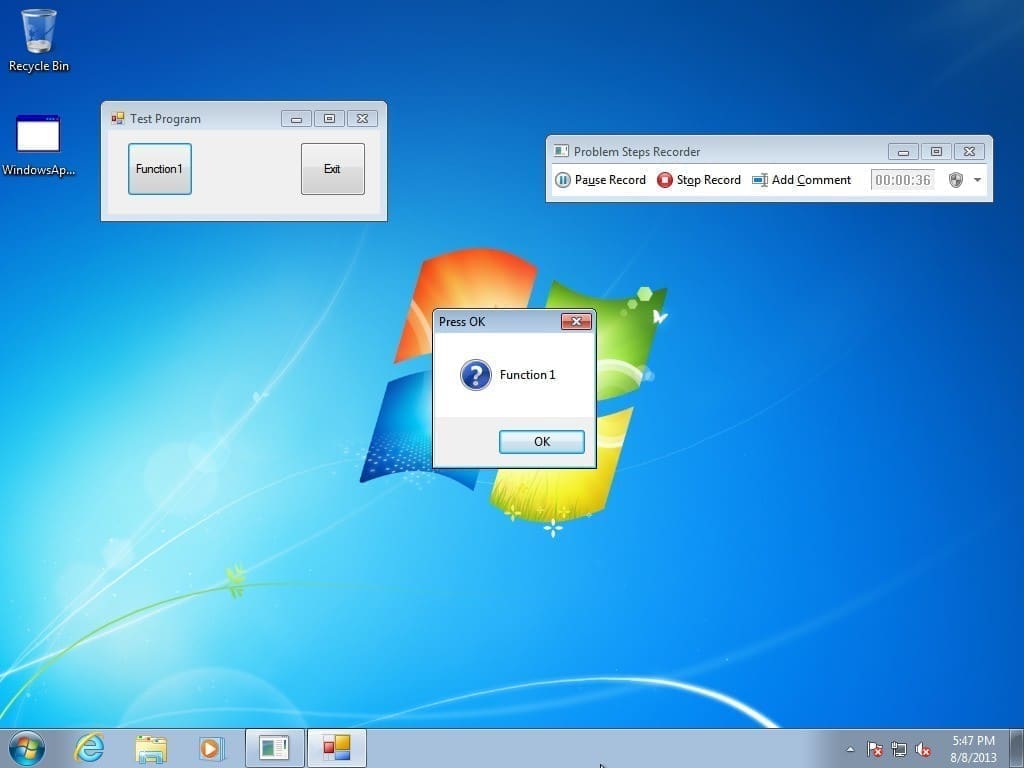The width and height of the screenshot is (1024, 768).
Task: Click the Function1 button in Test Program
Action: pos(159,169)
